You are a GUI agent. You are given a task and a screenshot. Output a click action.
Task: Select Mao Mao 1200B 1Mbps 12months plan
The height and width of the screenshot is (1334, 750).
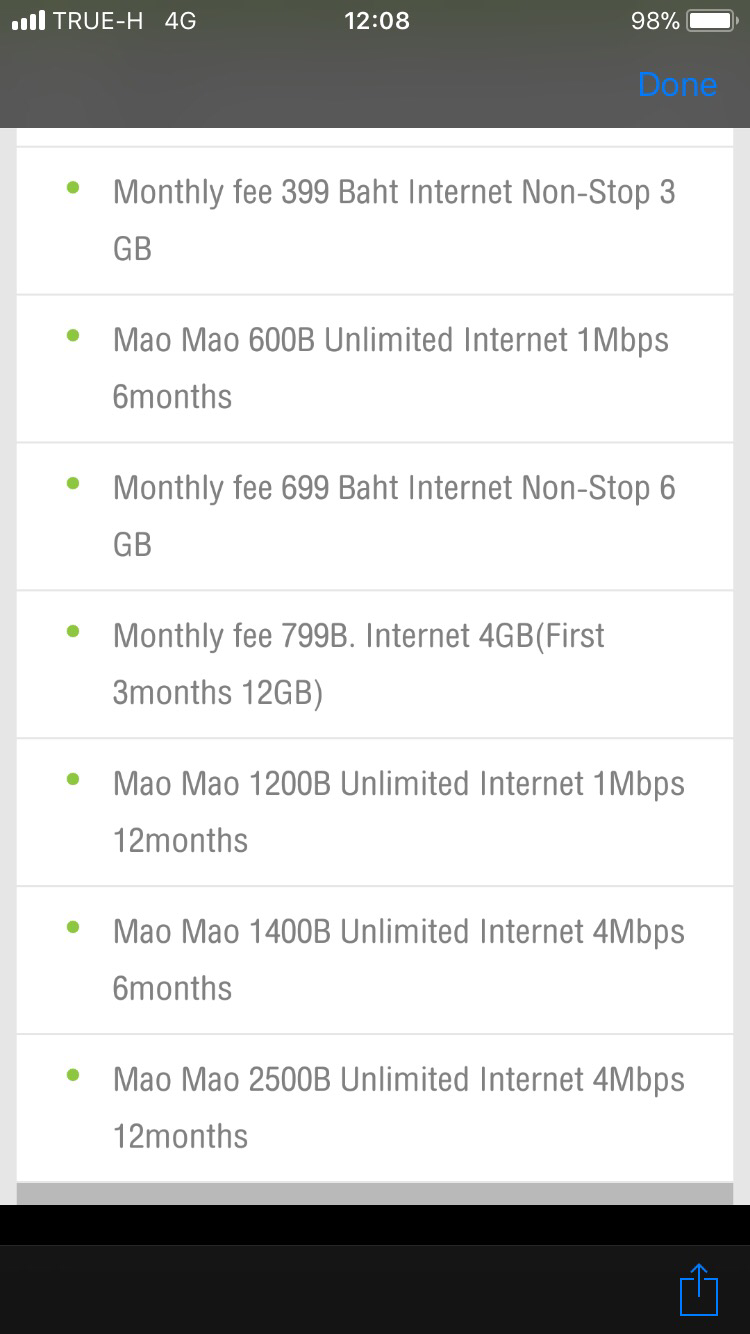(x=398, y=812)
